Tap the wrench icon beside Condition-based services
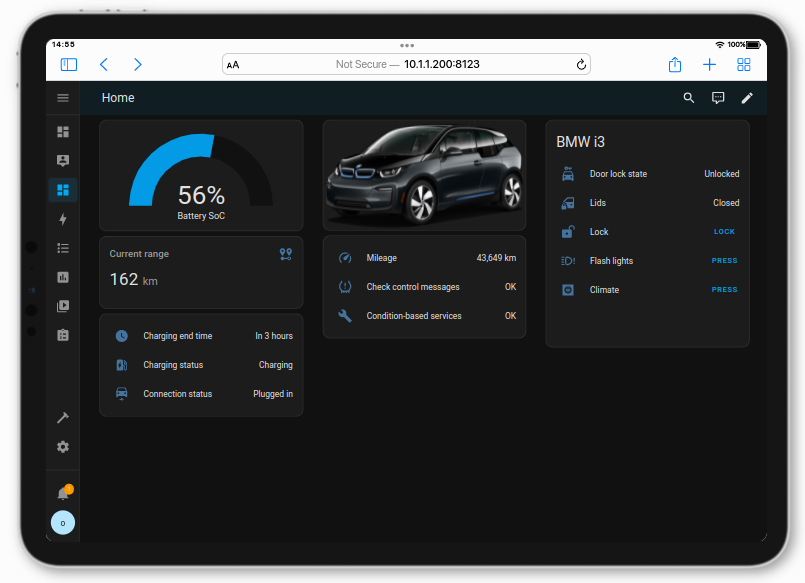Image resolution: width=805 pixels, height=583 pixels. [345, 316]
